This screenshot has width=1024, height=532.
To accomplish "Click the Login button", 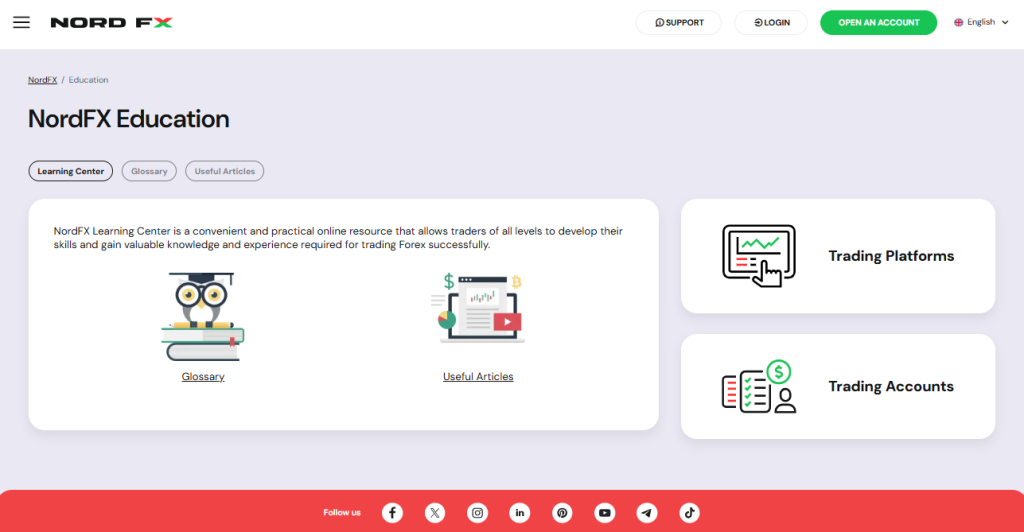I will (x=771, y=22).
